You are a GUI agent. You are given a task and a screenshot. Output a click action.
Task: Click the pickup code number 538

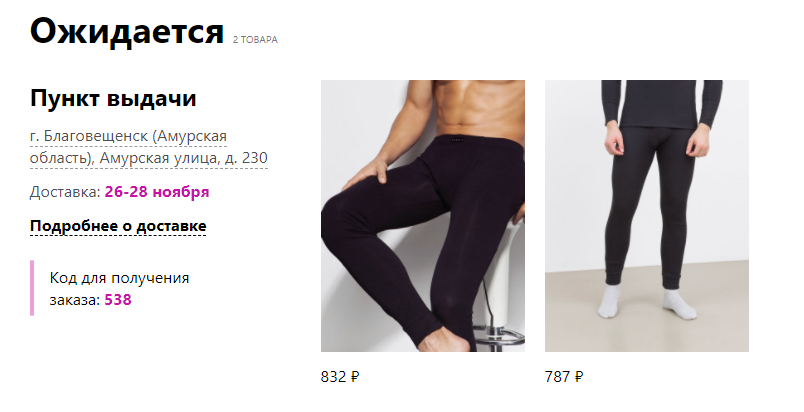pyautogui.click(x=118, y=300)
